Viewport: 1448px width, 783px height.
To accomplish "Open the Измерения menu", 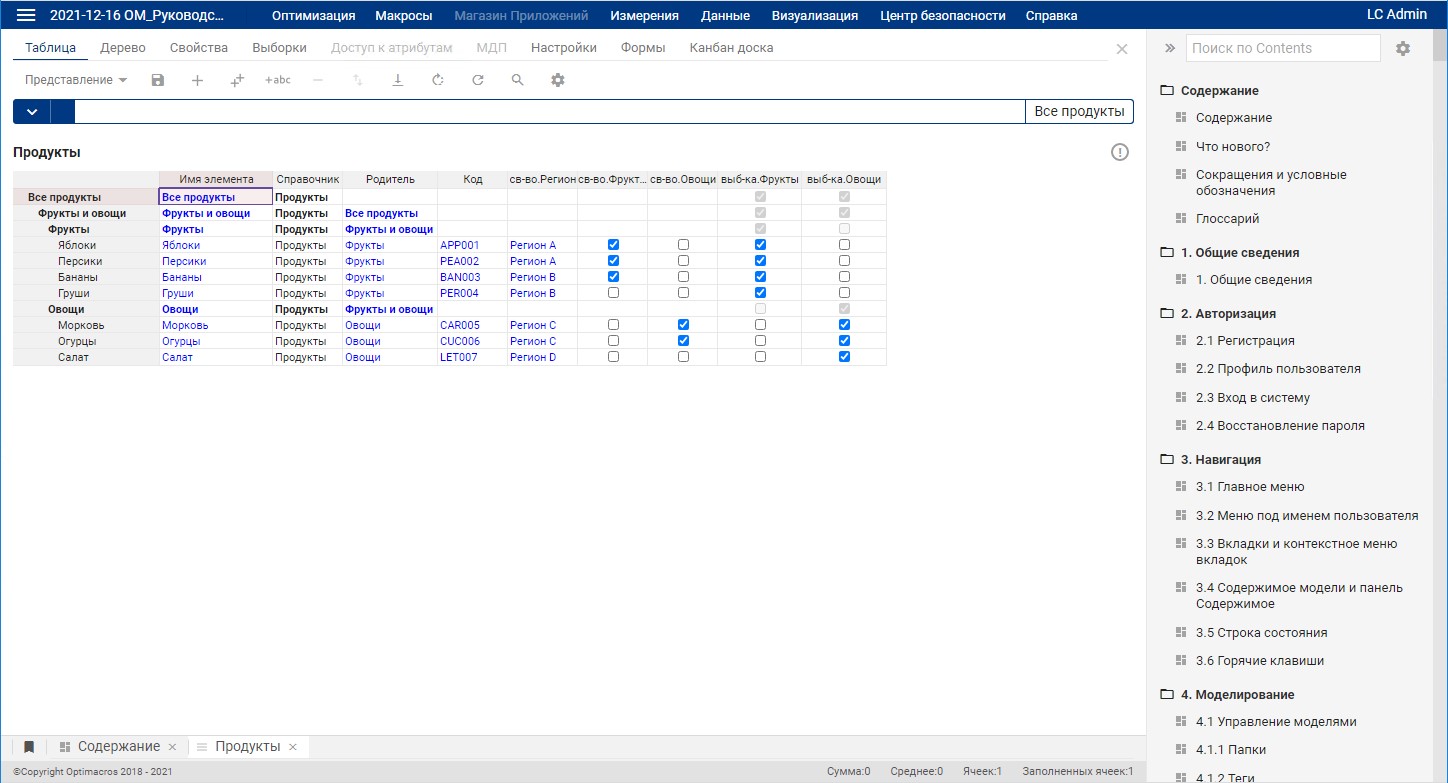I will tap(644, 16).
